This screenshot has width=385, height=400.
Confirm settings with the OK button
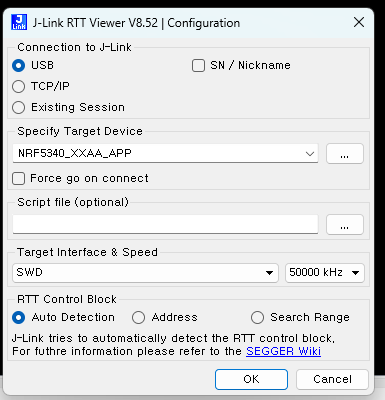(x=251, y=379)
